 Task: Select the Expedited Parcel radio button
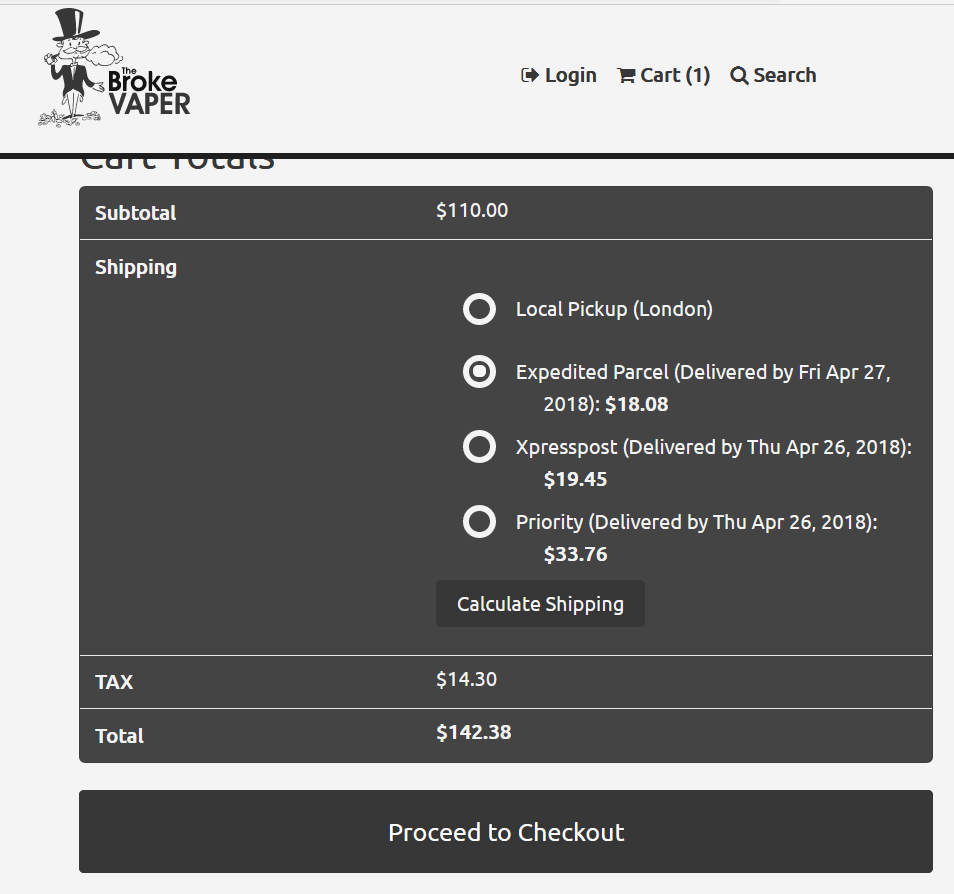(x=479, y=372)
